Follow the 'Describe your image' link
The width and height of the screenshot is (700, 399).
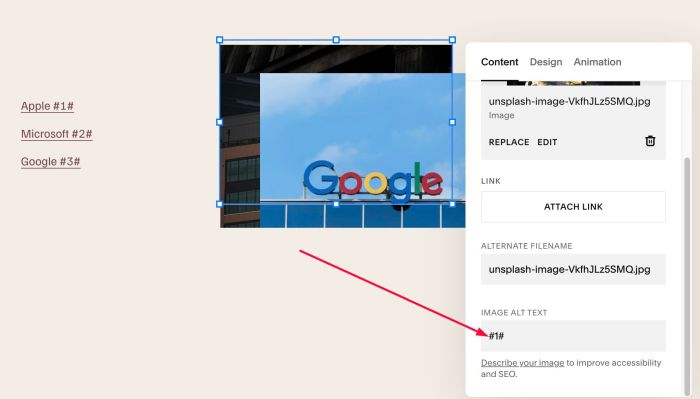tap(522, 363)
